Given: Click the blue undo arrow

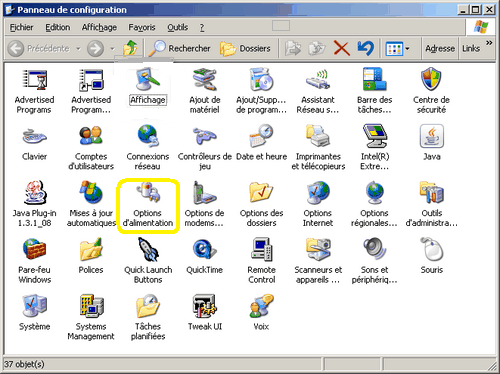Looking at the screenshot, I should 366,49.
